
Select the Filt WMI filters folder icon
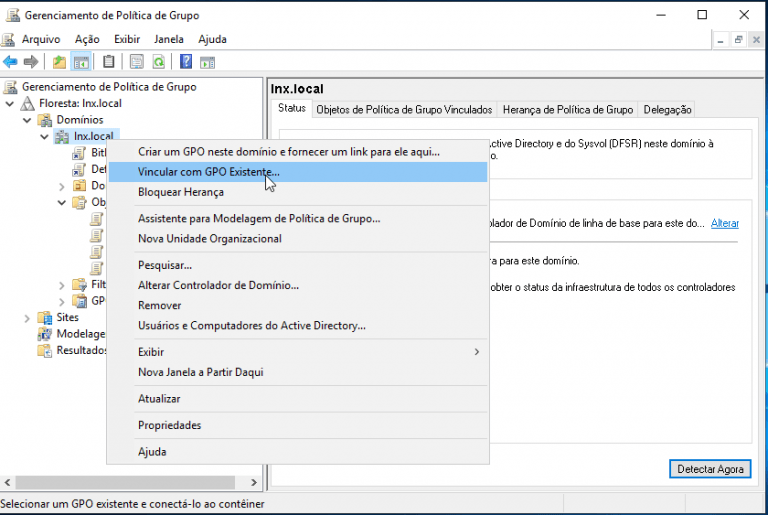pos(79,285)
